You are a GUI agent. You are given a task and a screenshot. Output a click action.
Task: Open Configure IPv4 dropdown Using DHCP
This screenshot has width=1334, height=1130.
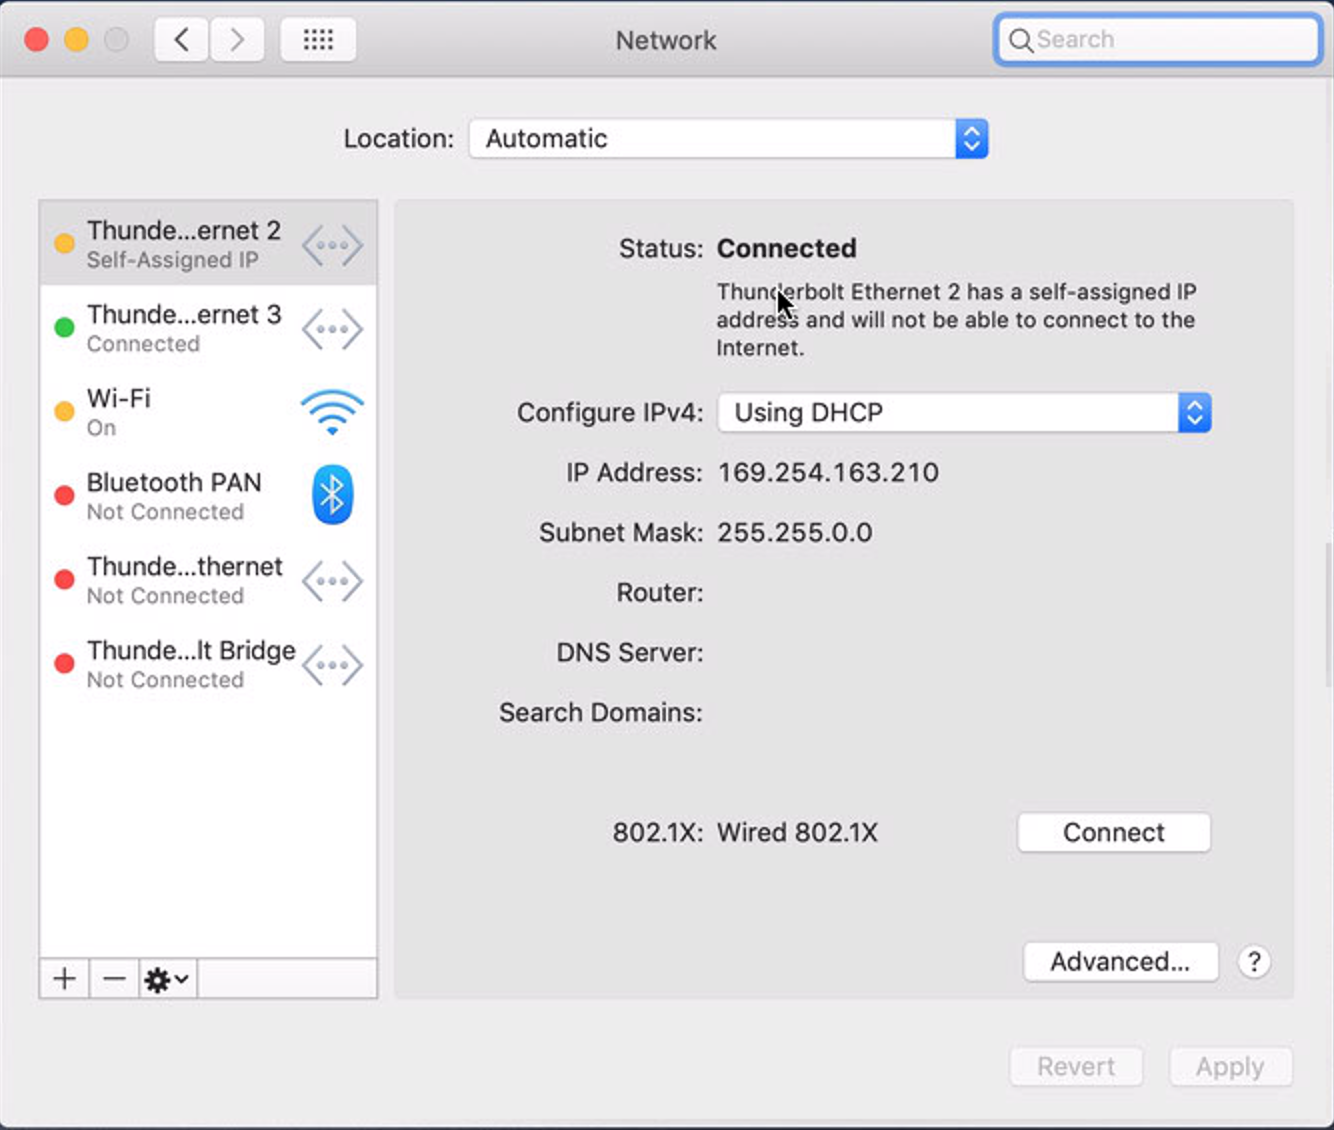[x=964, y=413]
